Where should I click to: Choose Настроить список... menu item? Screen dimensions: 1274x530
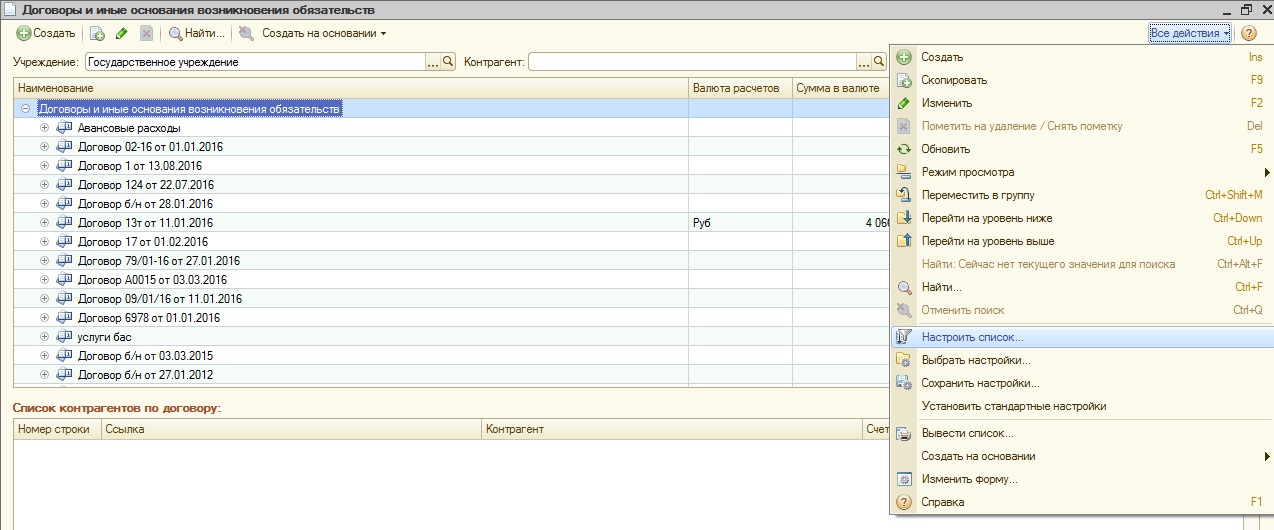click(x=1081, y=337)
